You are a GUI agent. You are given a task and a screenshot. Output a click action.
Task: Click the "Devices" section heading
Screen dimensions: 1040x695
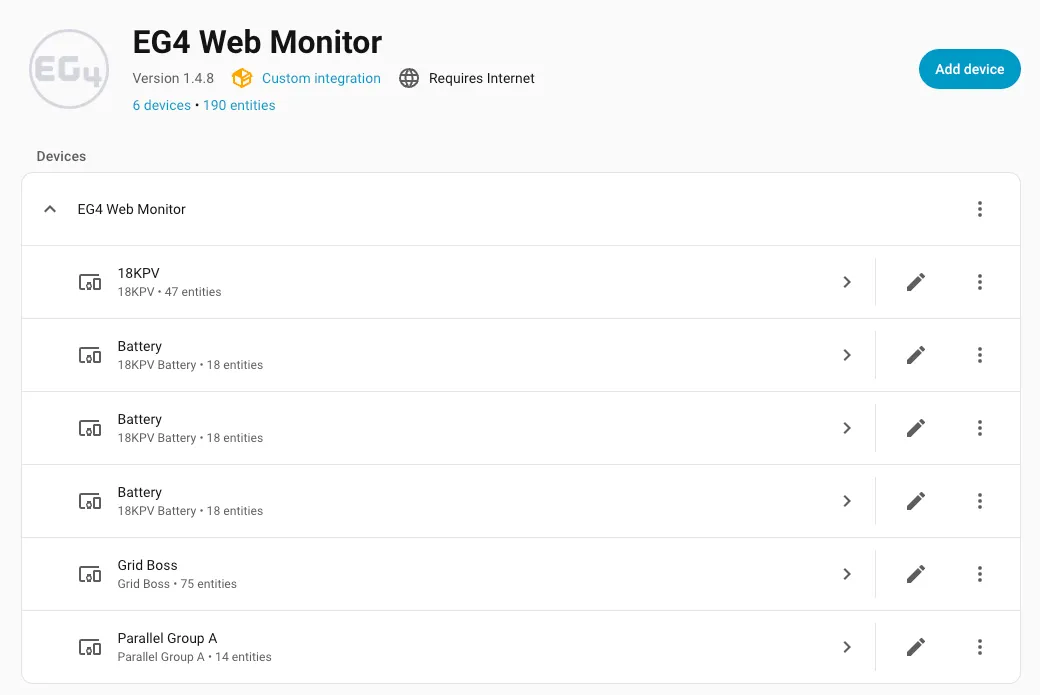pos(61,157)
